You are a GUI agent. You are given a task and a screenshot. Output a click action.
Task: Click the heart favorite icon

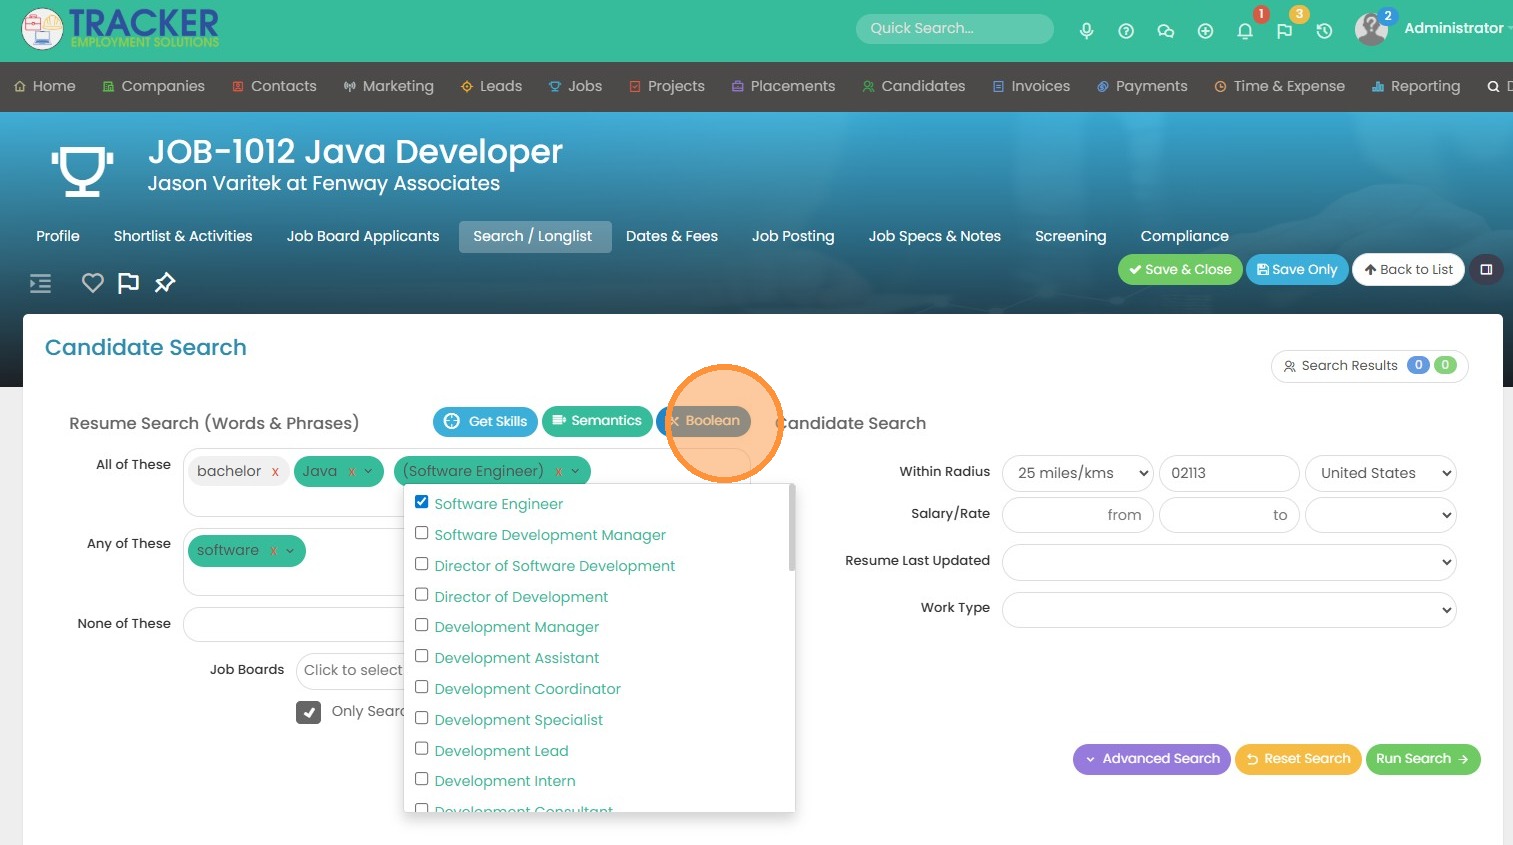click(x=93, y=283)
